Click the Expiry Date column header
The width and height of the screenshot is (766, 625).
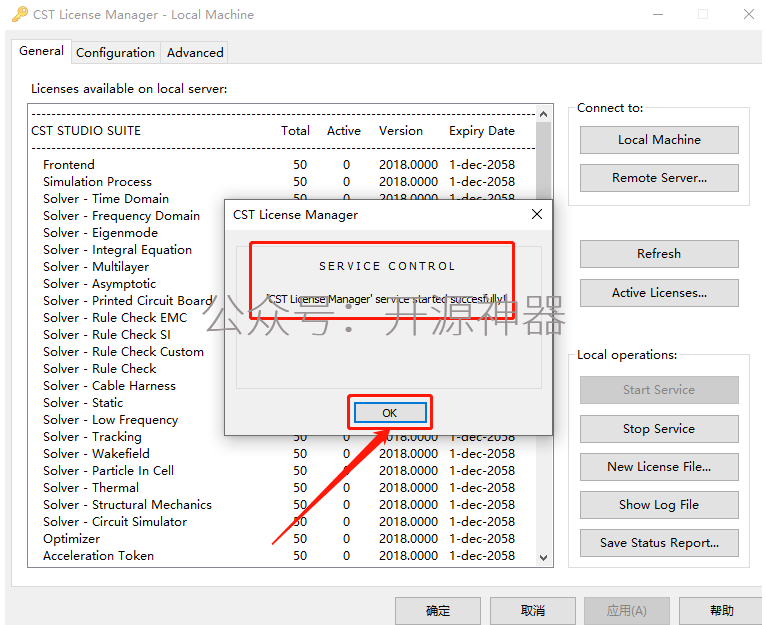click(482, 131)
